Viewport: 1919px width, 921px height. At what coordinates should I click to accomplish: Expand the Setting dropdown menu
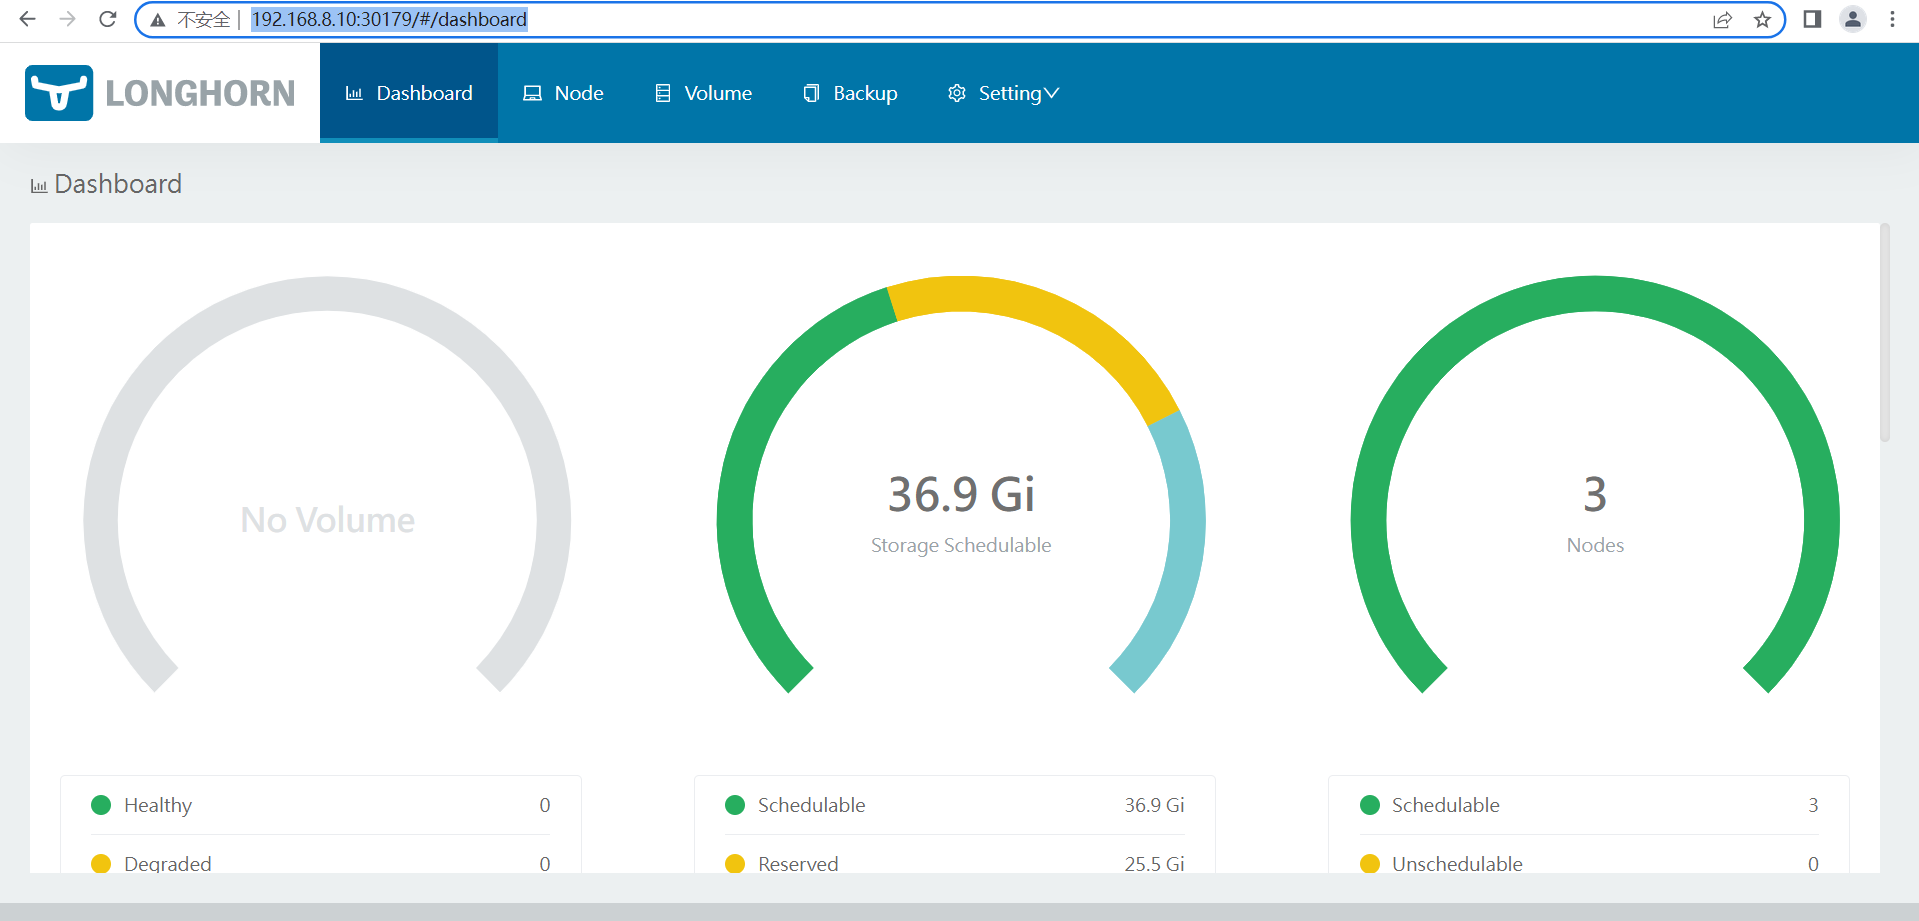click(1003, 93)
